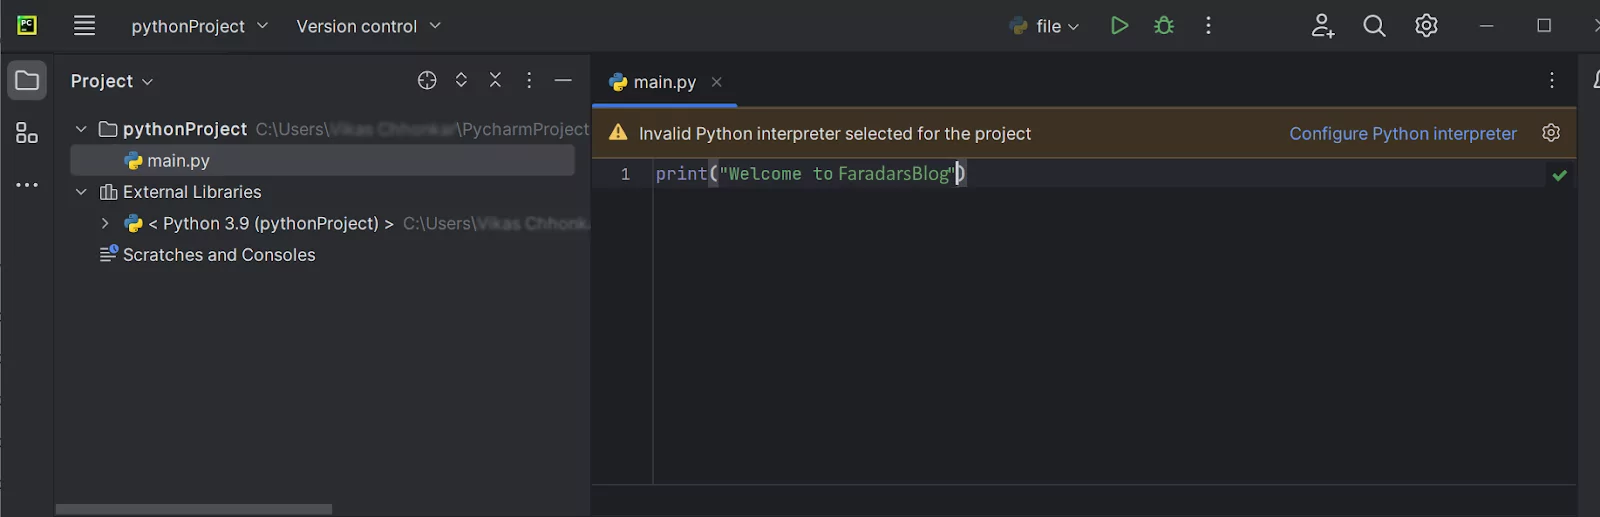Toggle the Project tool window folder icon
This screenshot has height=517, width=1600.
coord(27,81)
